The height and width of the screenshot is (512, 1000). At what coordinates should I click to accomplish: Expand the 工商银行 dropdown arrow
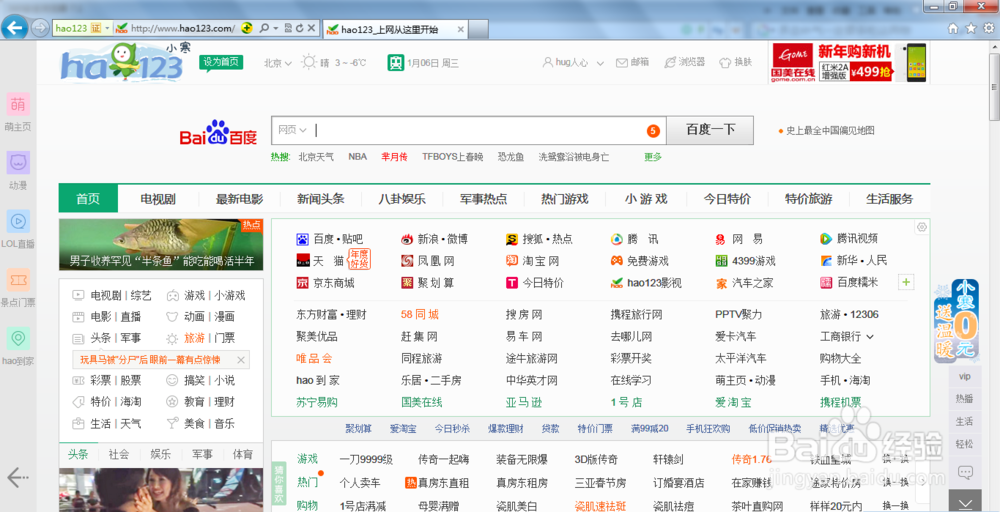[x=871, y=337]
